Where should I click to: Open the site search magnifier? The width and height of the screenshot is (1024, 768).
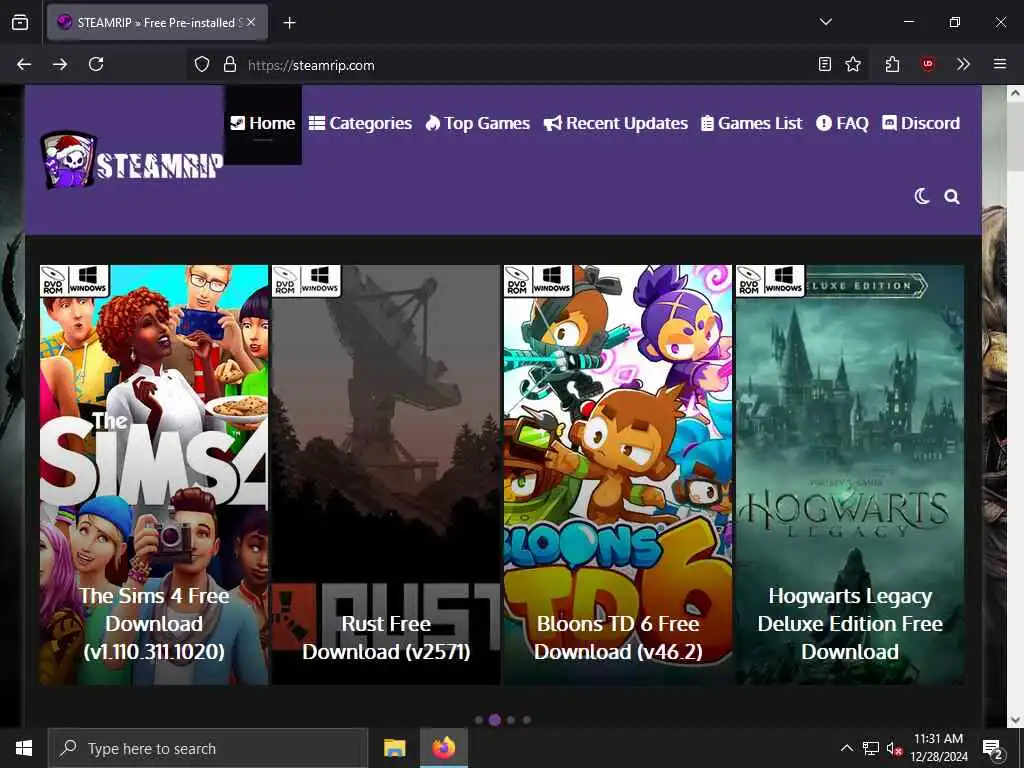[x=952, y=197]
